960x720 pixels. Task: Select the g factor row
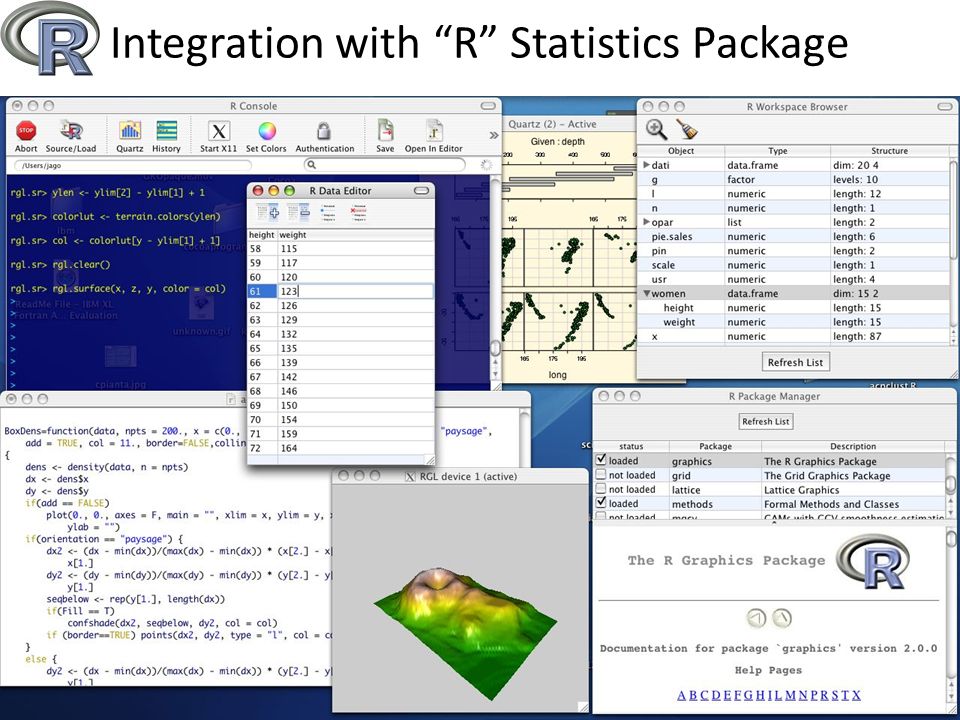coord(793,179)
